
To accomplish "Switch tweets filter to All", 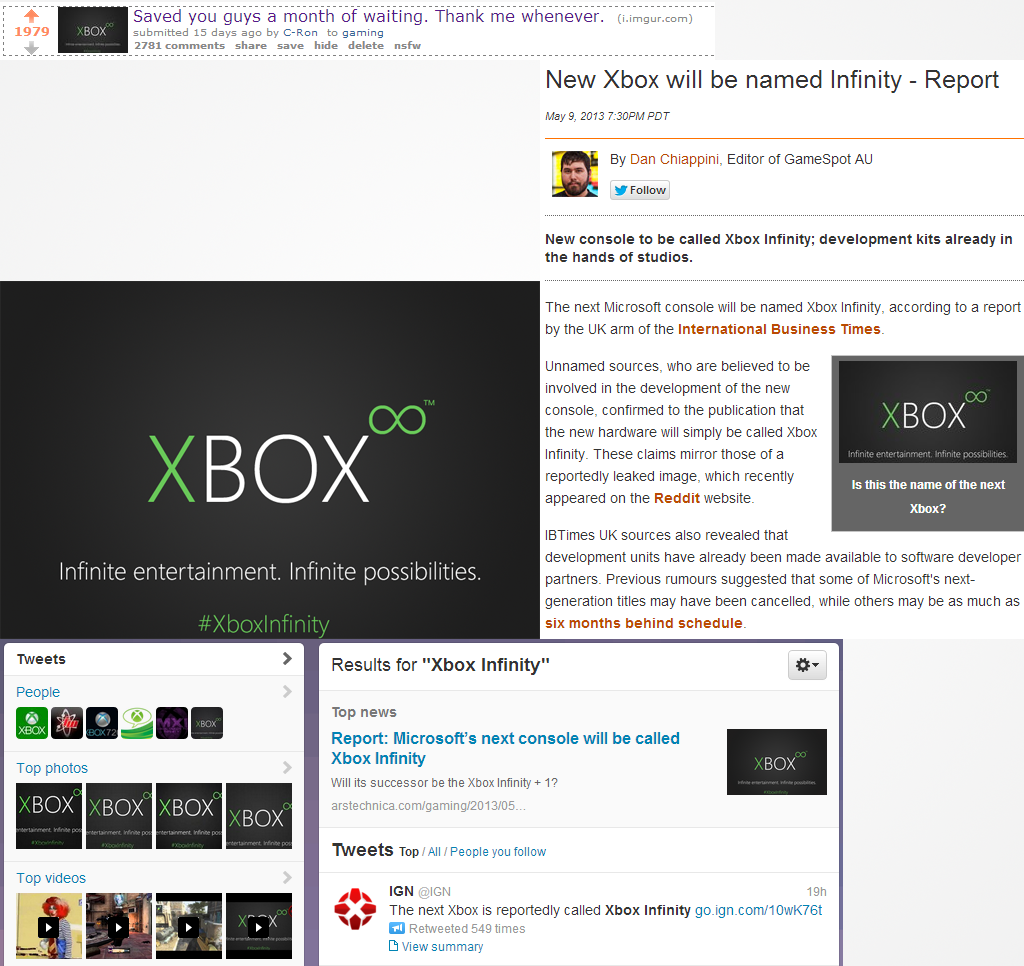I will coord(434,852).
